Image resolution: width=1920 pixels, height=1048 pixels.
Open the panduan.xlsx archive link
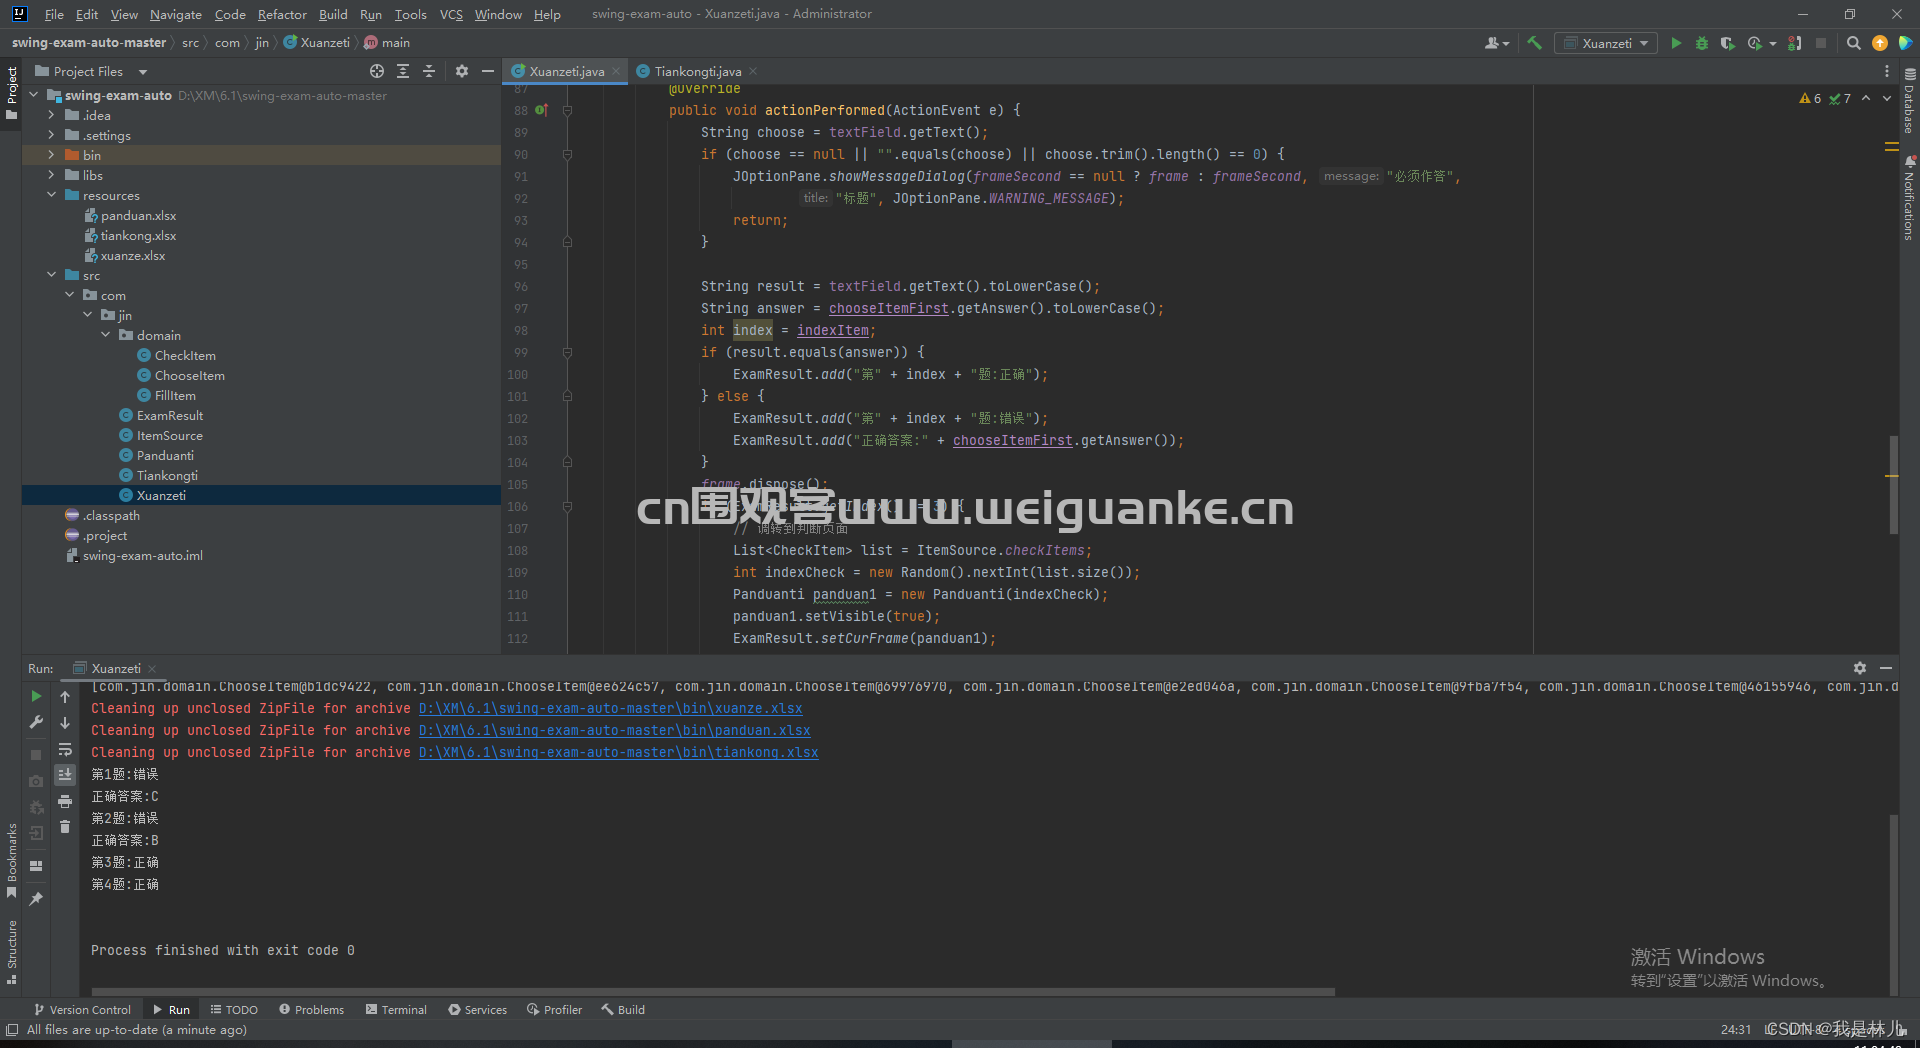(x=614, y=730)
